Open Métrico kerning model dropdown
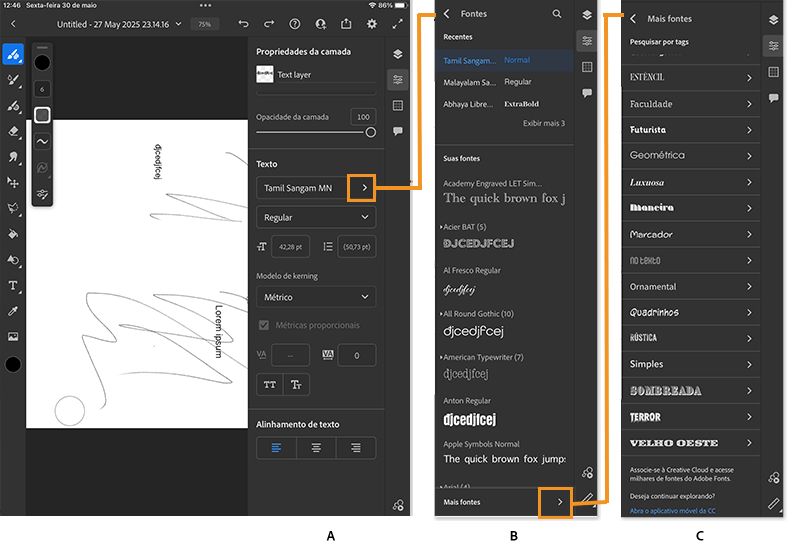 coord(316,297)
